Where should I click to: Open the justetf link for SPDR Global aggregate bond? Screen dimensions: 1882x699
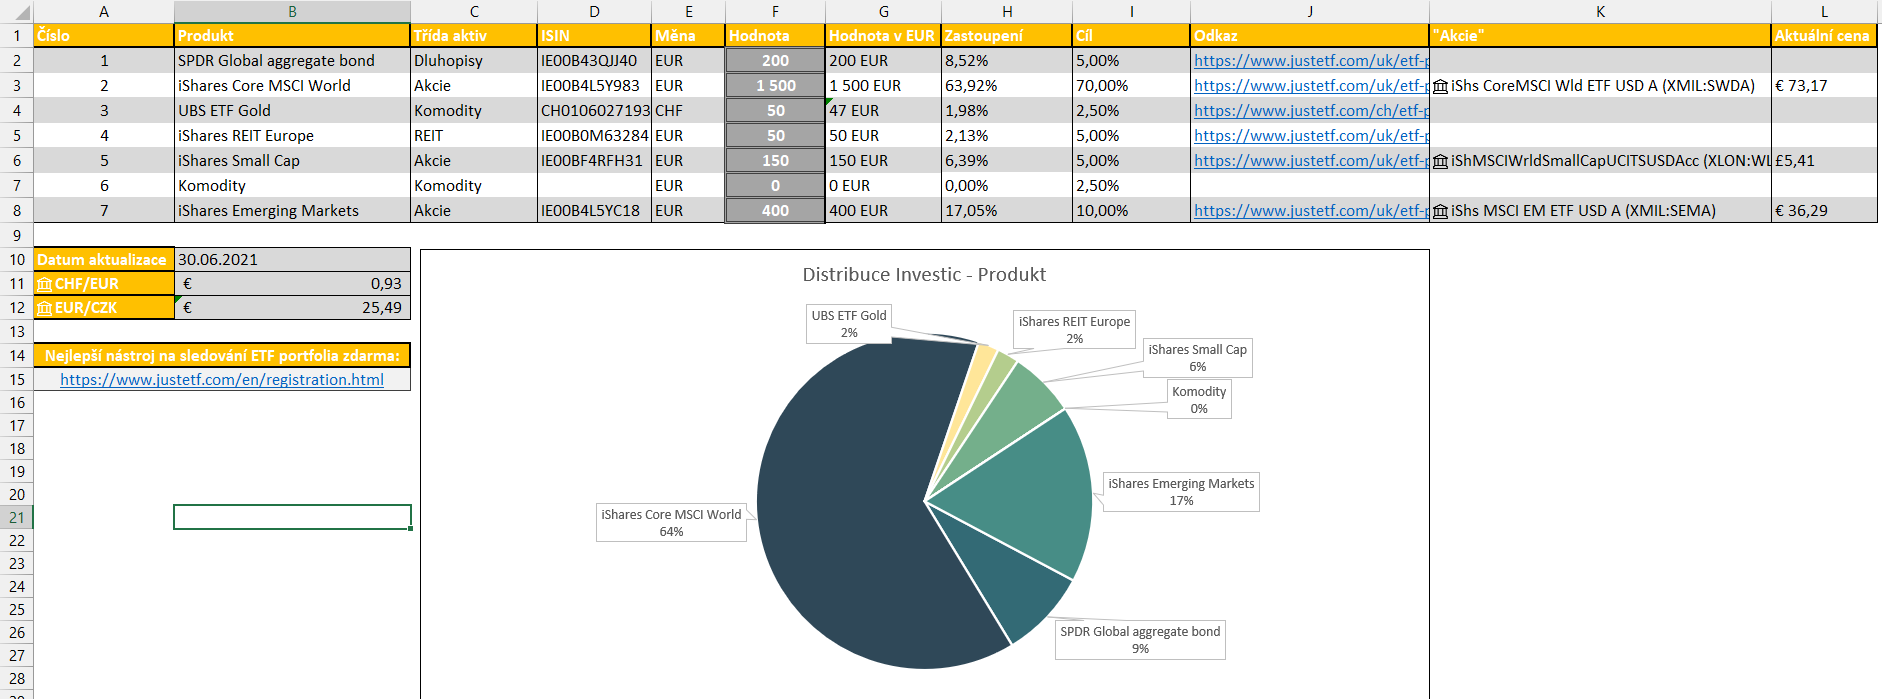1311,61
